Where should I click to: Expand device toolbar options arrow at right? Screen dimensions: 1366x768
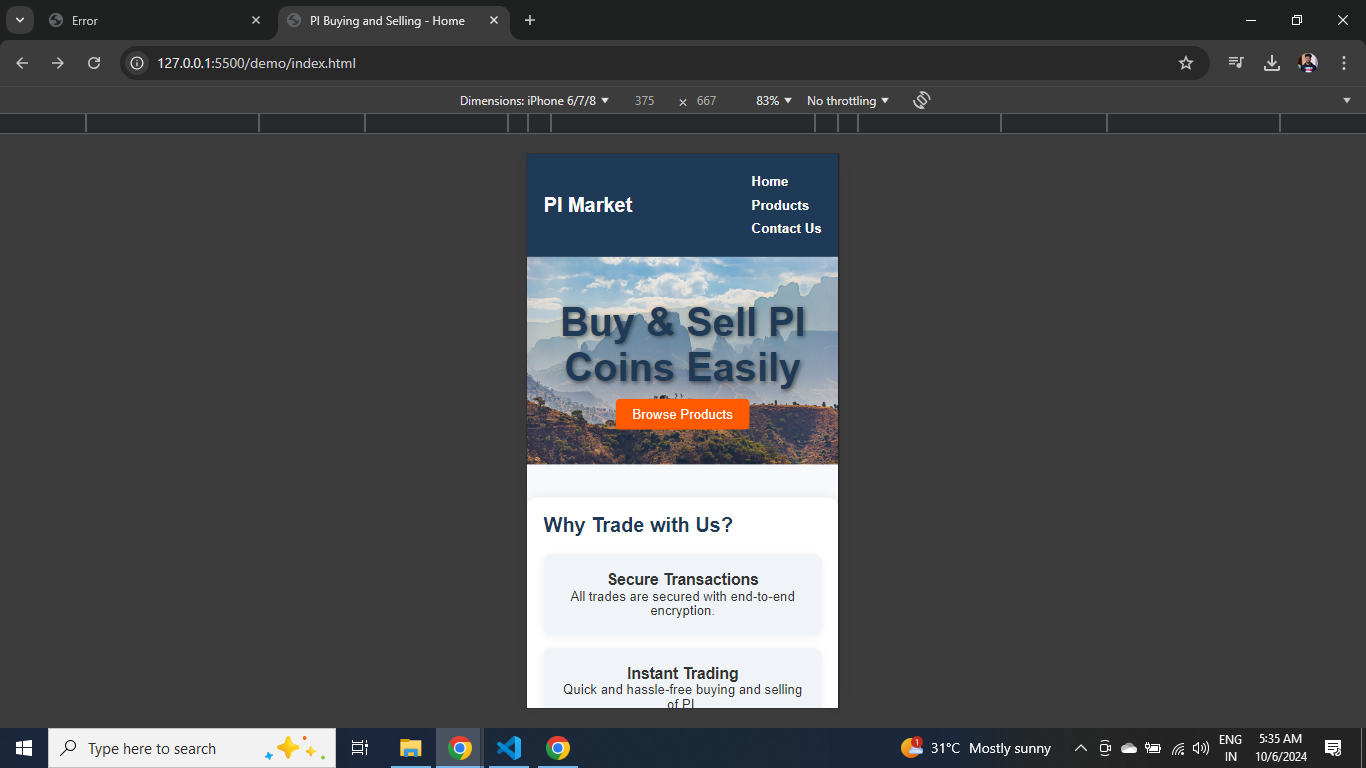coord(1347,101)
